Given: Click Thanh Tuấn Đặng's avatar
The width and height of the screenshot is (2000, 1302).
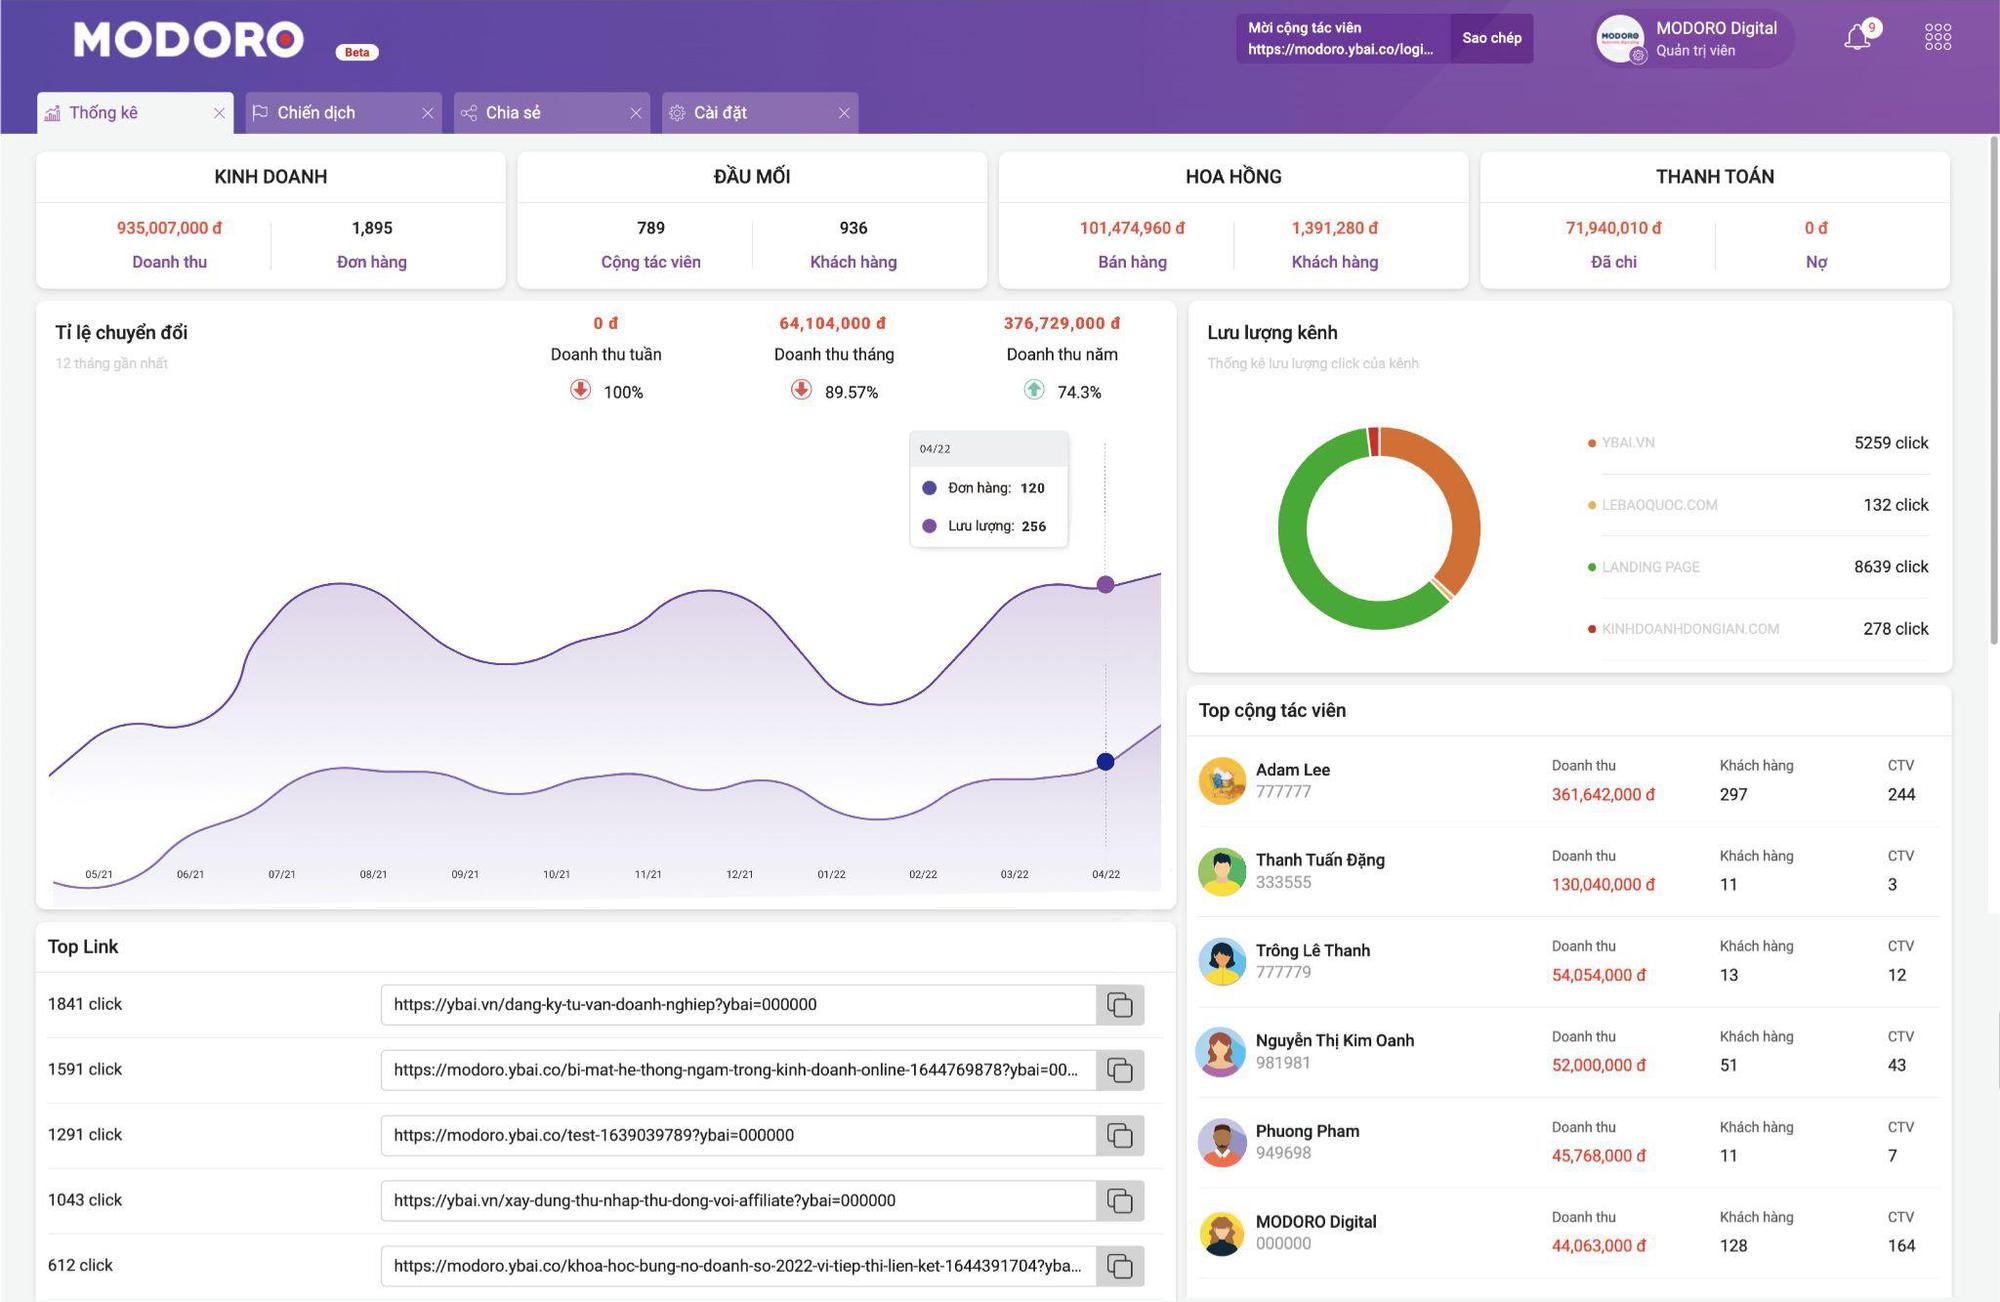Looking at the screenshot, I should click(1222, 871).
